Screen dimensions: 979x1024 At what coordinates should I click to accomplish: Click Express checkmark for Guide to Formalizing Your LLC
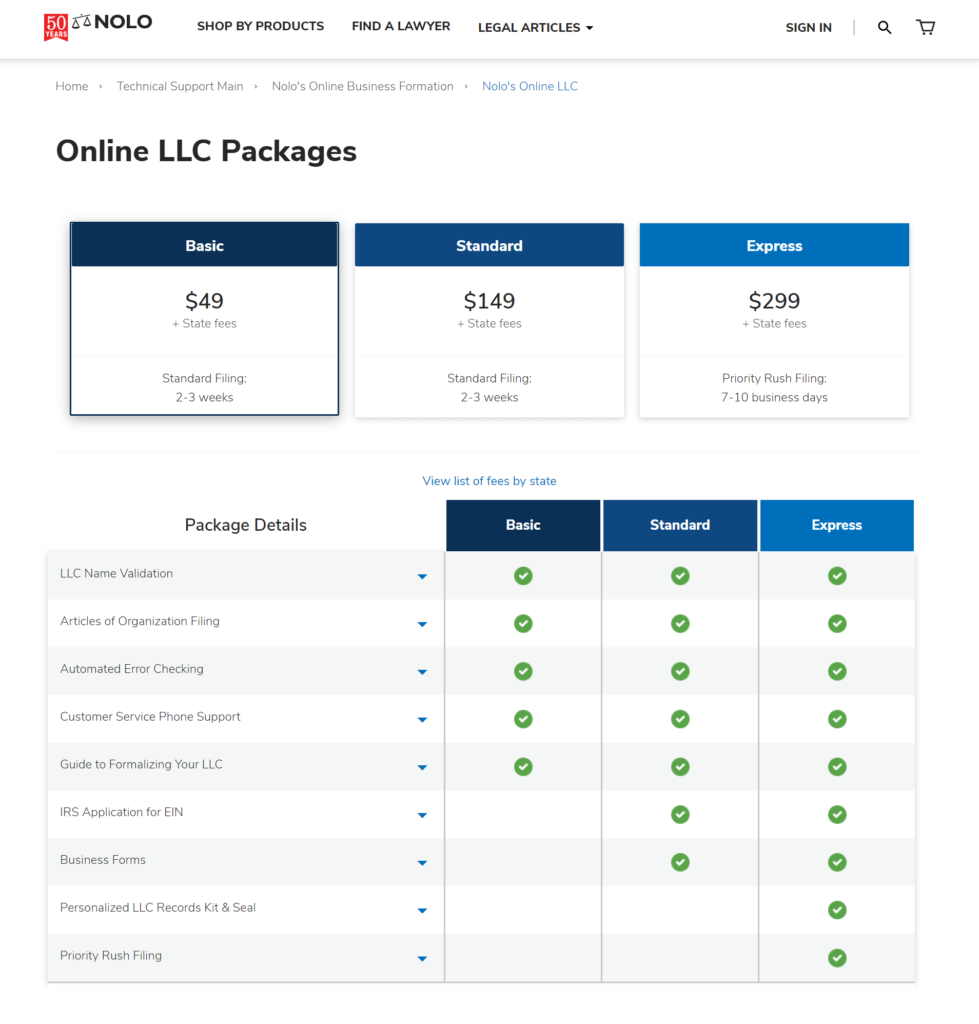[837, 766]
